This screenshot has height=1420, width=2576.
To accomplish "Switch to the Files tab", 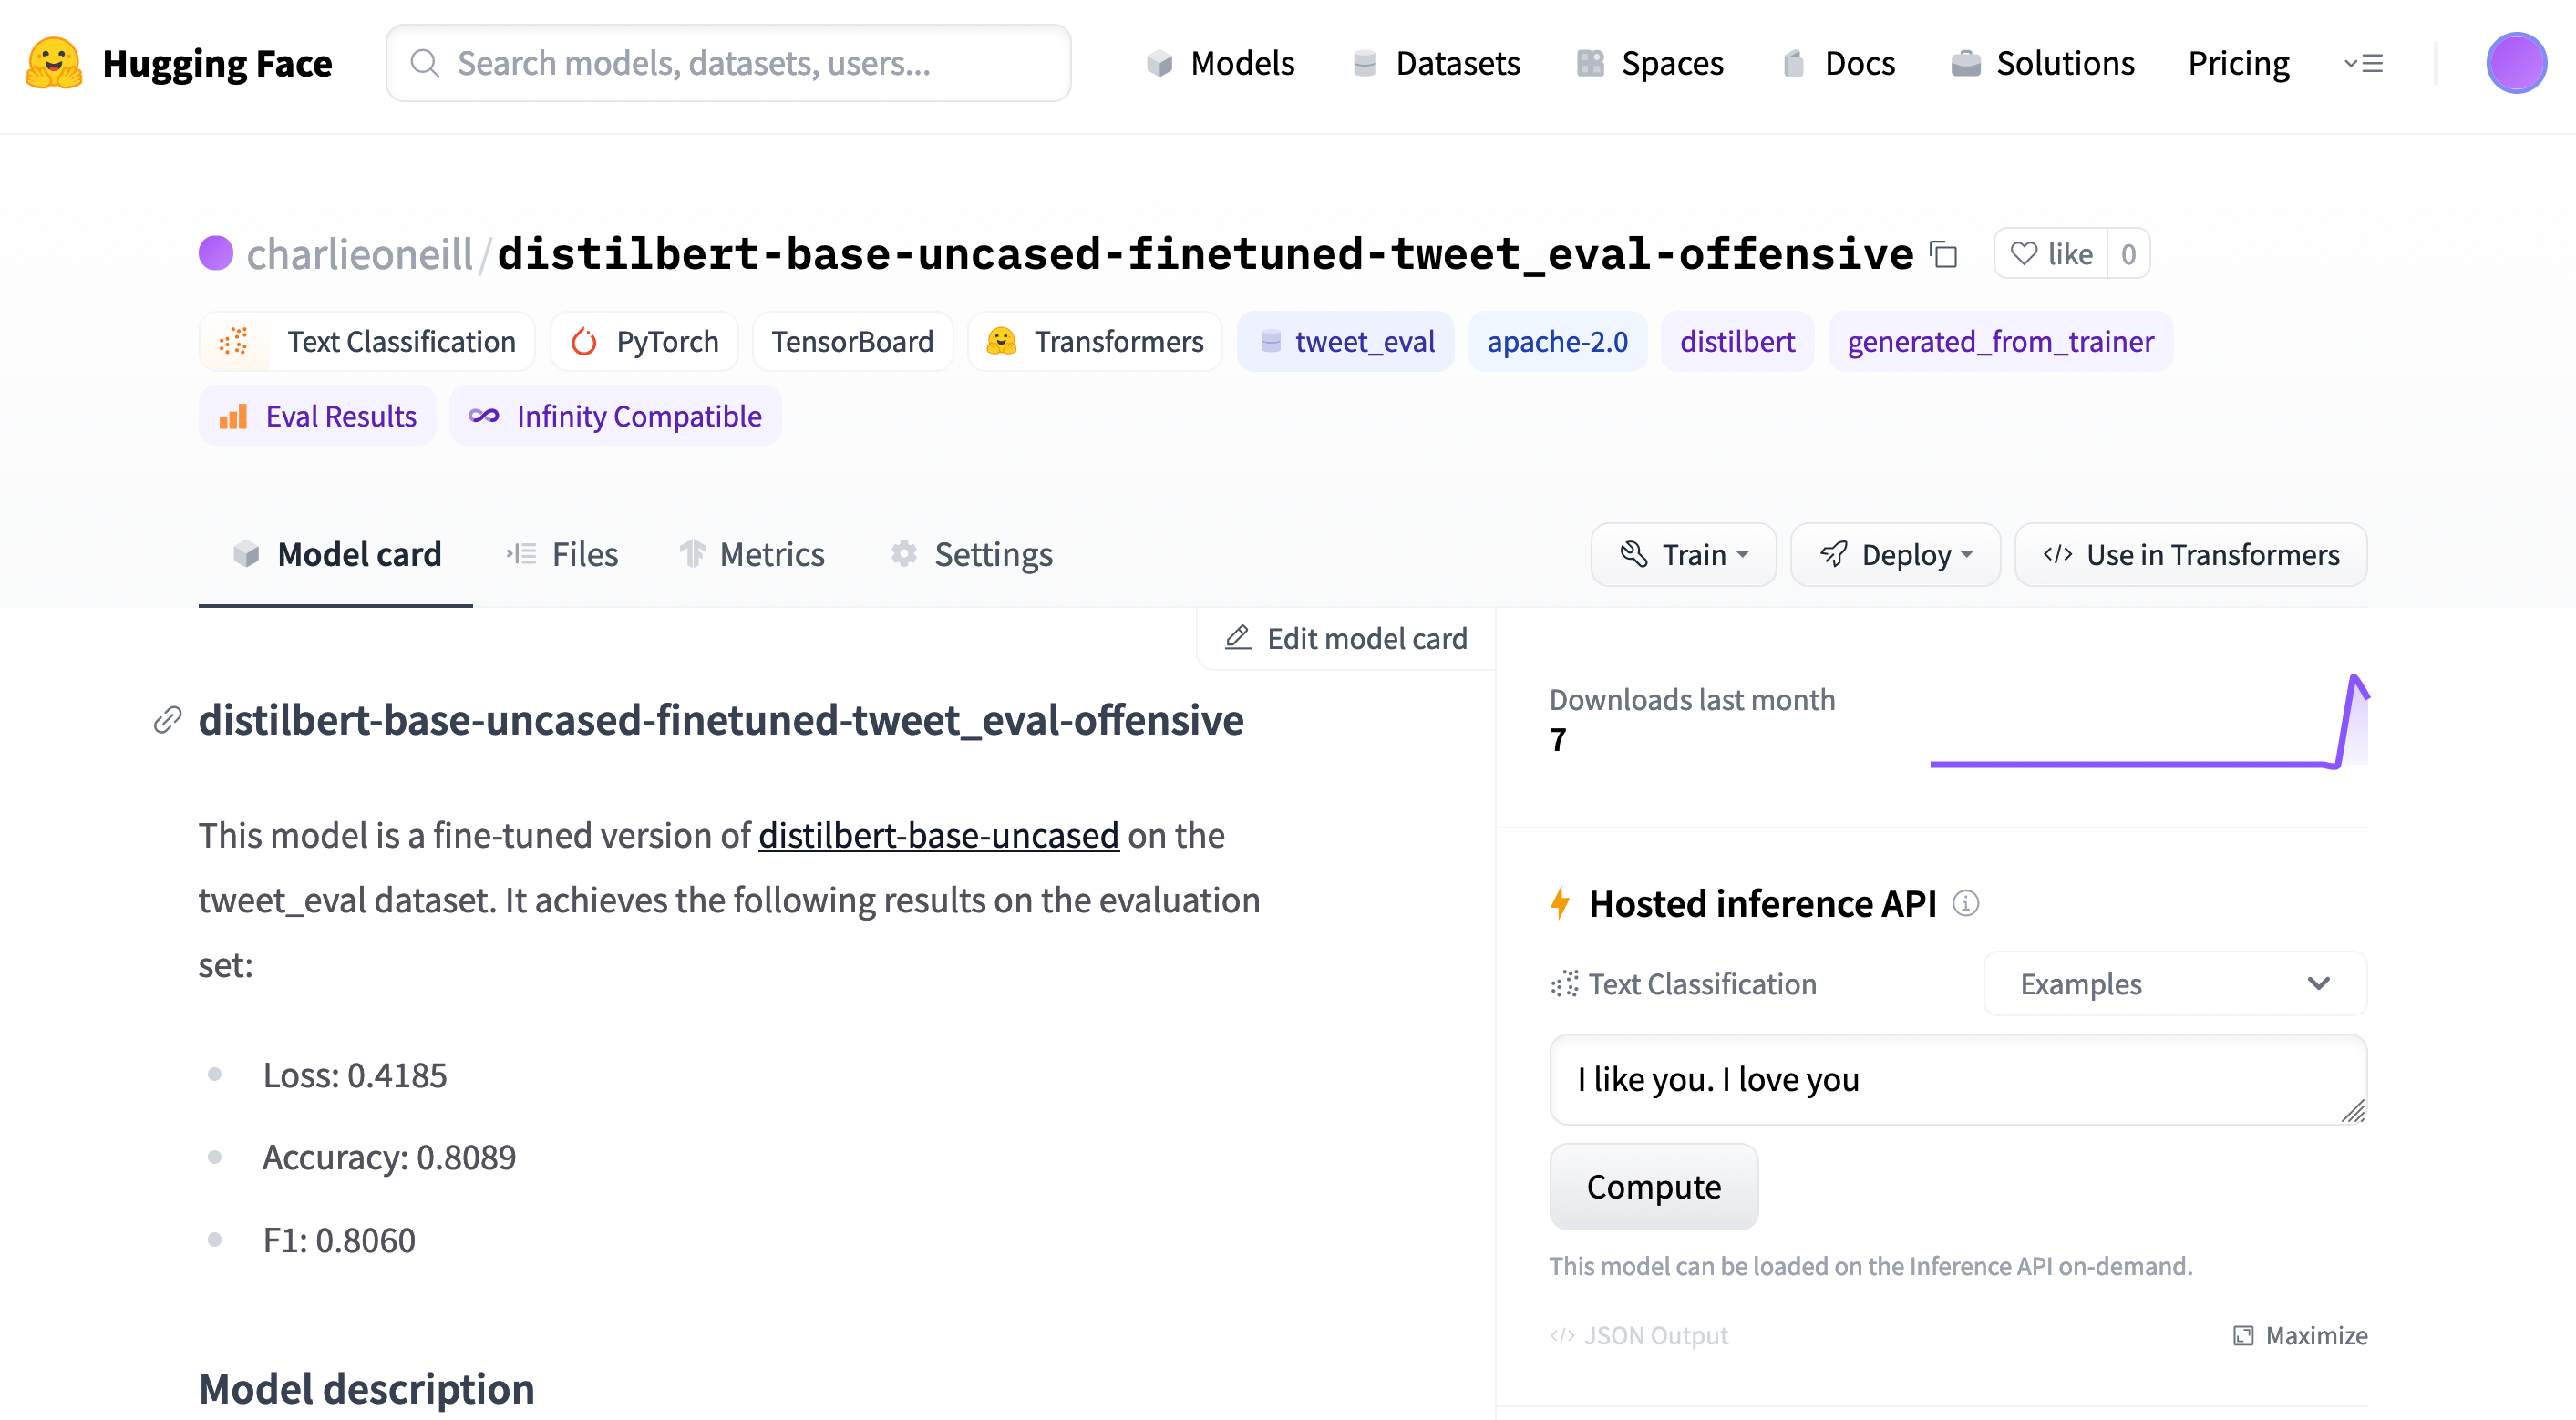I will [x=563, y=555].
